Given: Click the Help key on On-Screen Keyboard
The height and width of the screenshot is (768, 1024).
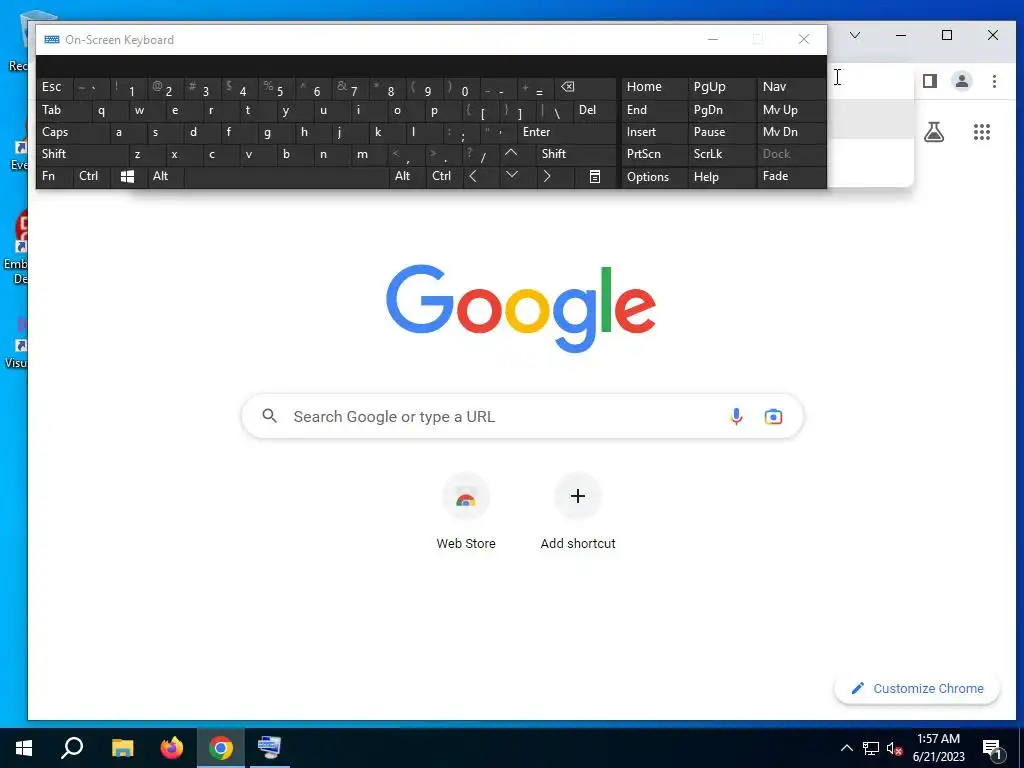Looking at the screenshot, I should pyautogui.click(x=722, y=176).
